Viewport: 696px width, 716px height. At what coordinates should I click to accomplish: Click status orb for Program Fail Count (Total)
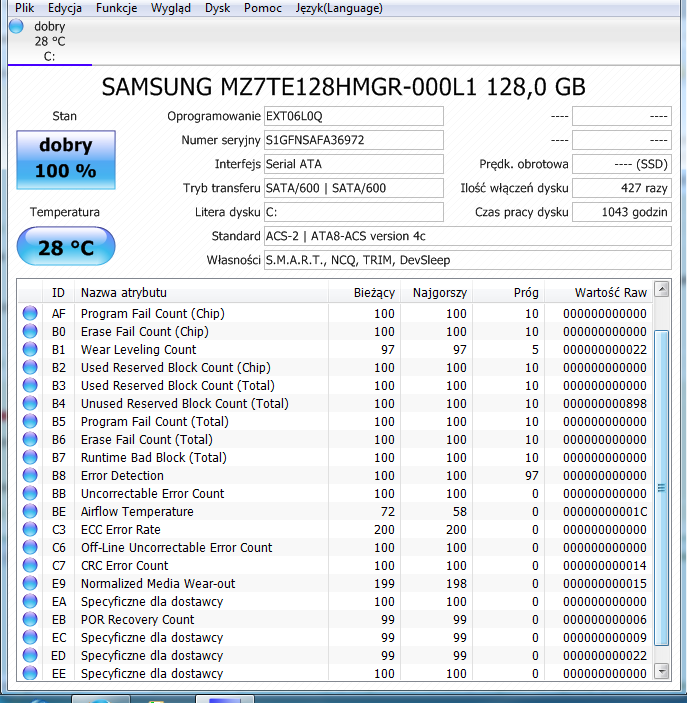30,421
